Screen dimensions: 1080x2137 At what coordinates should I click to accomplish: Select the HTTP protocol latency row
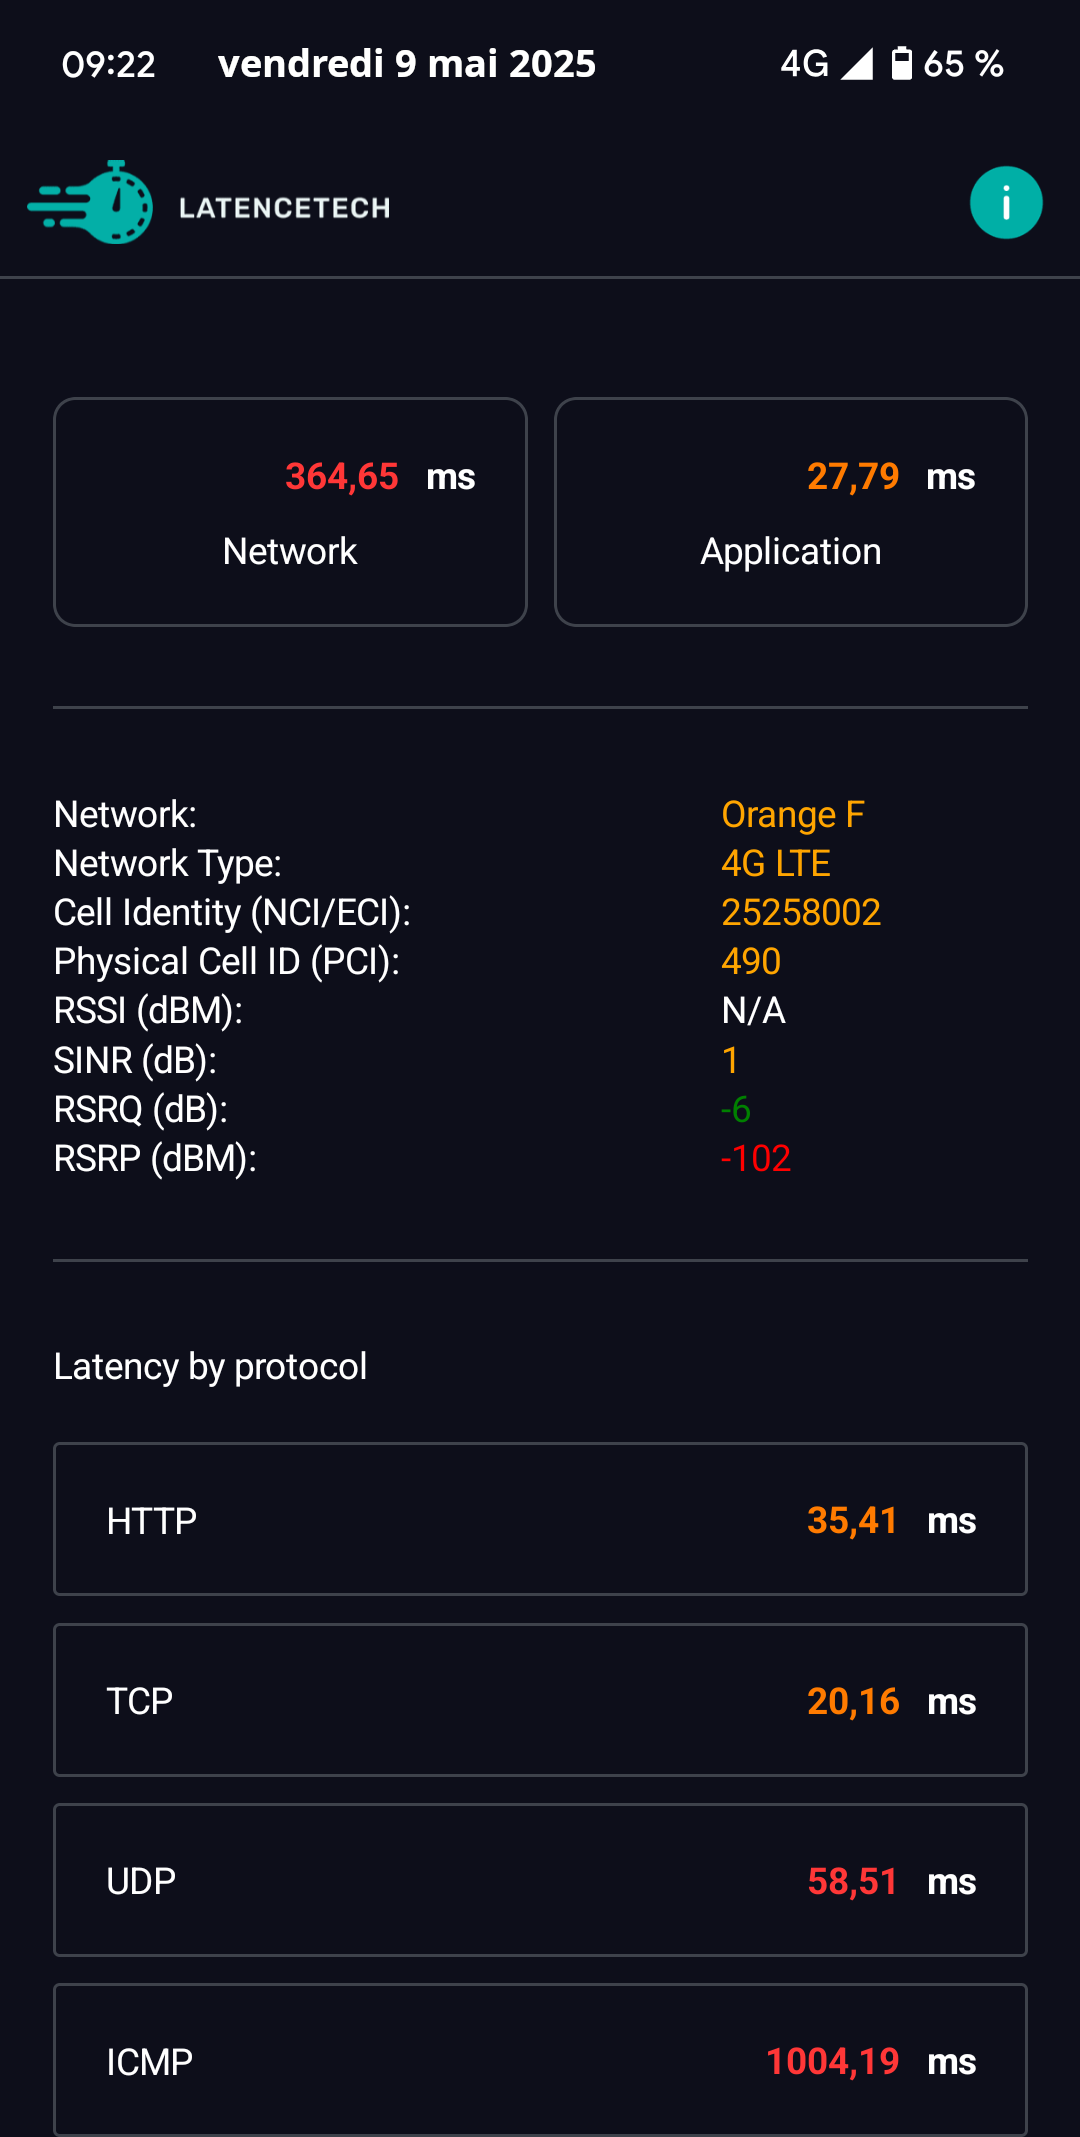tap(540, 1519)
